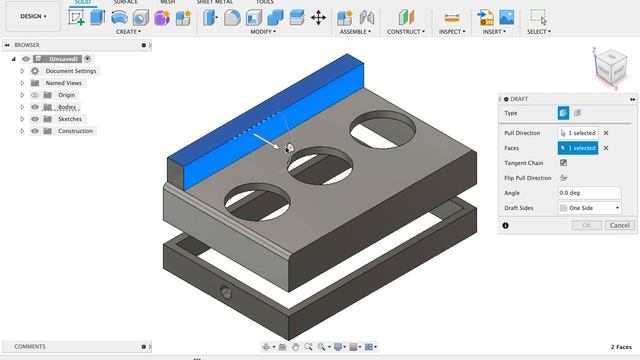Toggle the Tangent Chain checkbox
Screen dimensions: 640x360
tap(563, 163)
